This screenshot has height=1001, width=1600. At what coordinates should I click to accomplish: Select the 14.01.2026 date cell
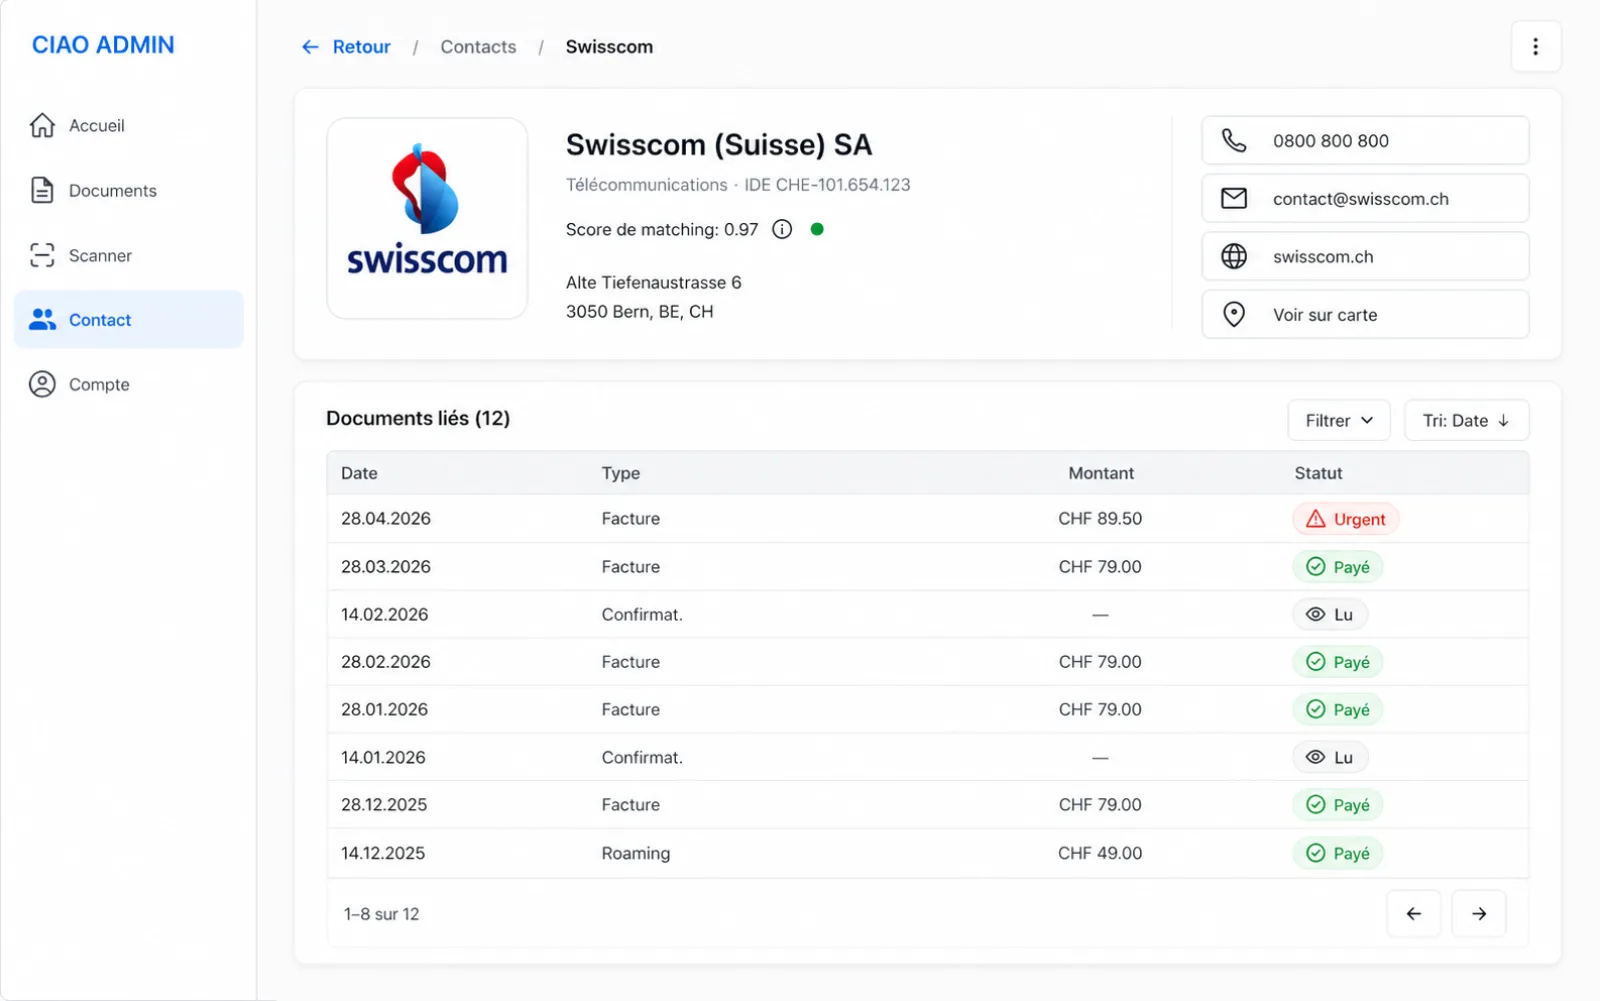click(x=383, y=758)
